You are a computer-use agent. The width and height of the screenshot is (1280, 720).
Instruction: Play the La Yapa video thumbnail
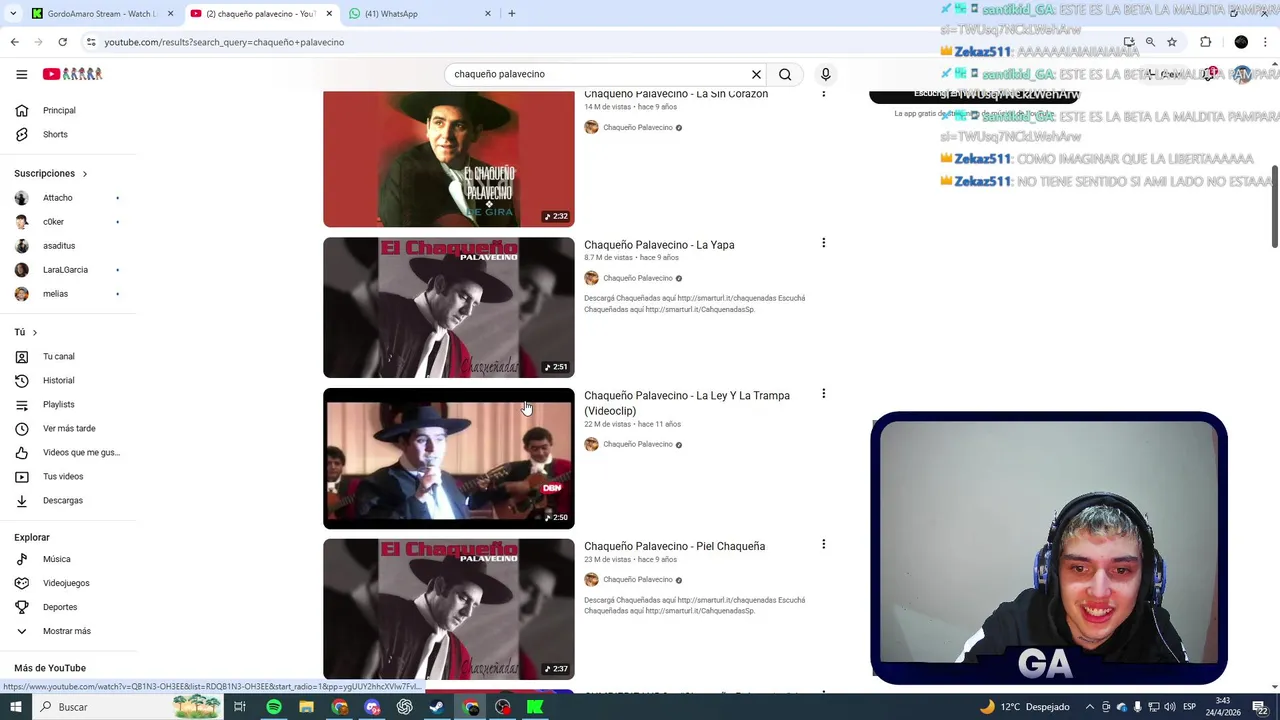pos(449,307)
